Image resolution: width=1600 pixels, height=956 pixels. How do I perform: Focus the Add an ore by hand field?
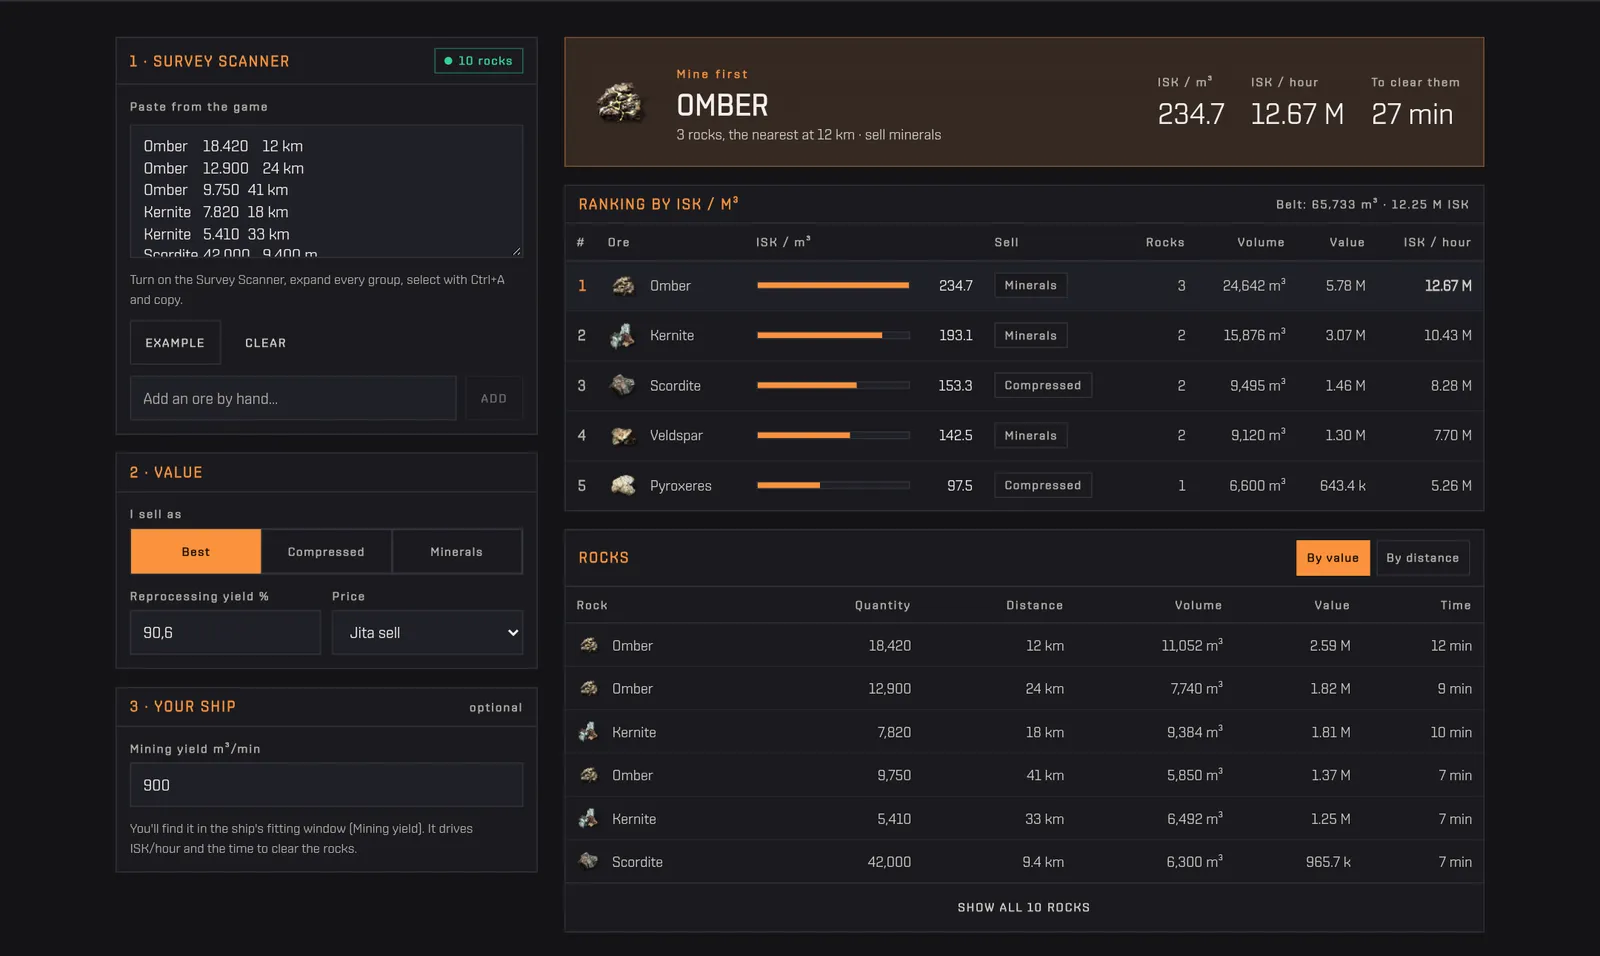pos(293,398)
